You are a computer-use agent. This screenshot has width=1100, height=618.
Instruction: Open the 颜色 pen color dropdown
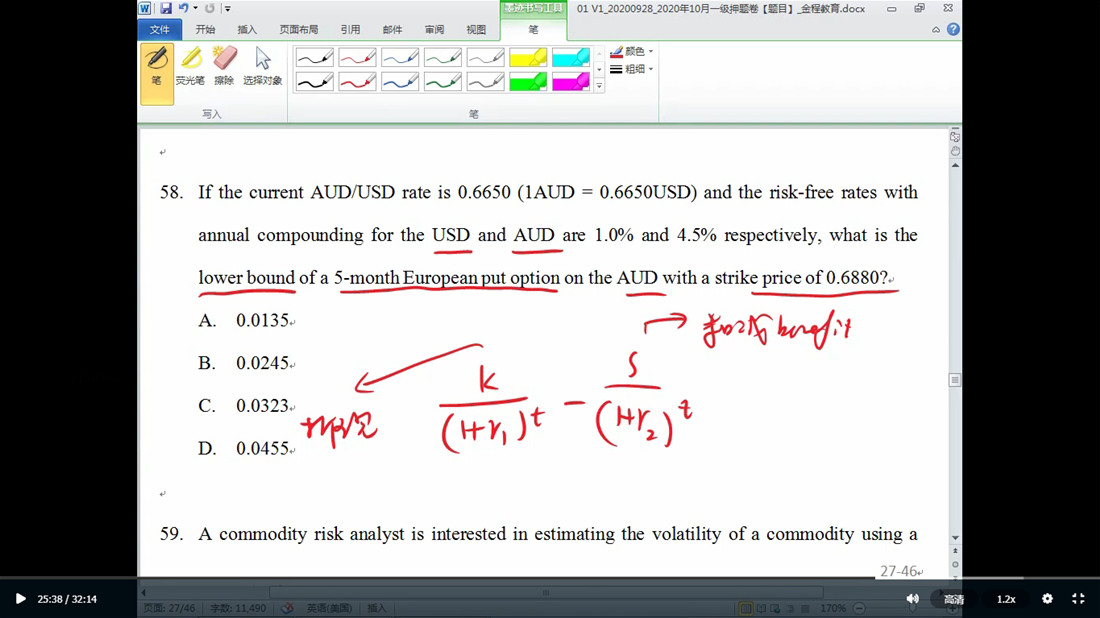(x=631, y=51)
